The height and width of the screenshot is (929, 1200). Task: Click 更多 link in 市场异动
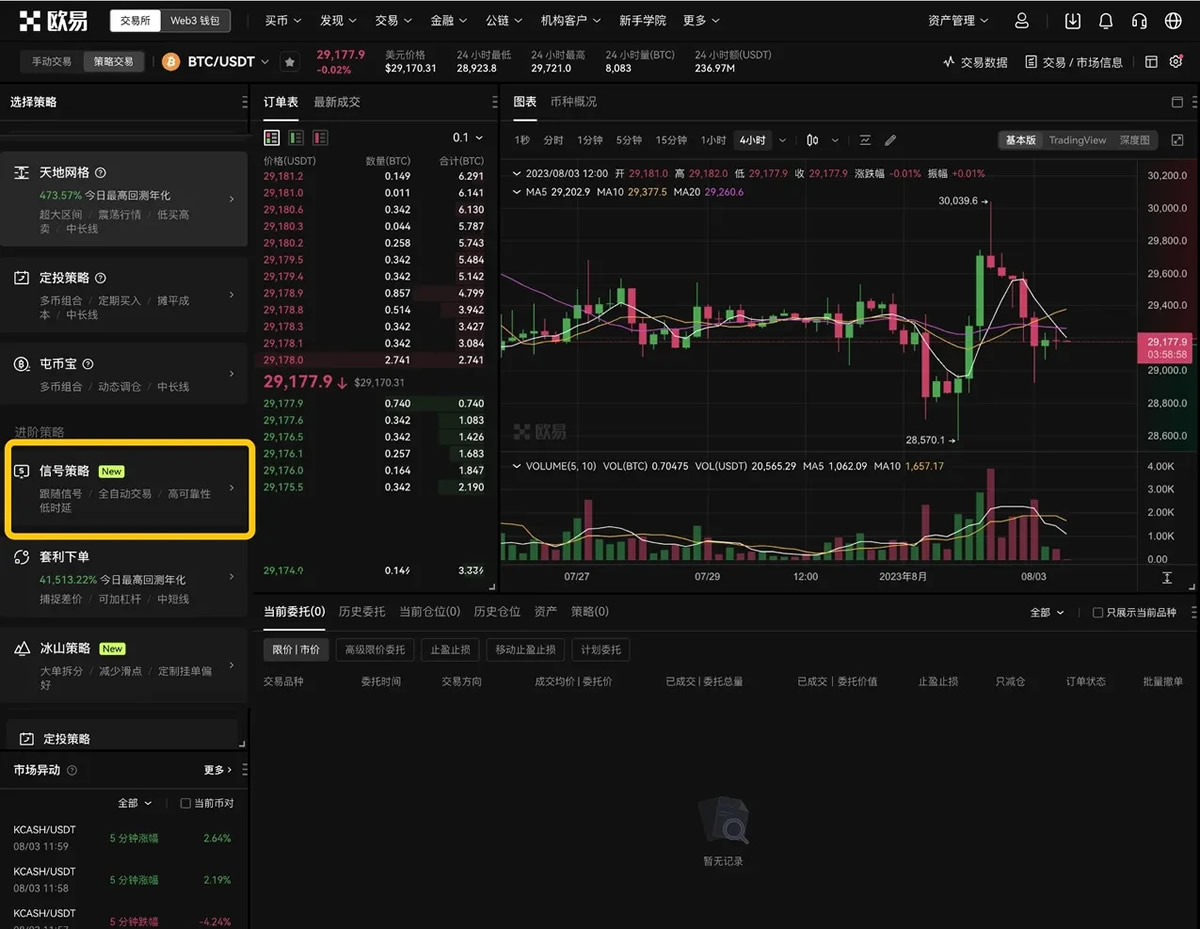(217, 770)
